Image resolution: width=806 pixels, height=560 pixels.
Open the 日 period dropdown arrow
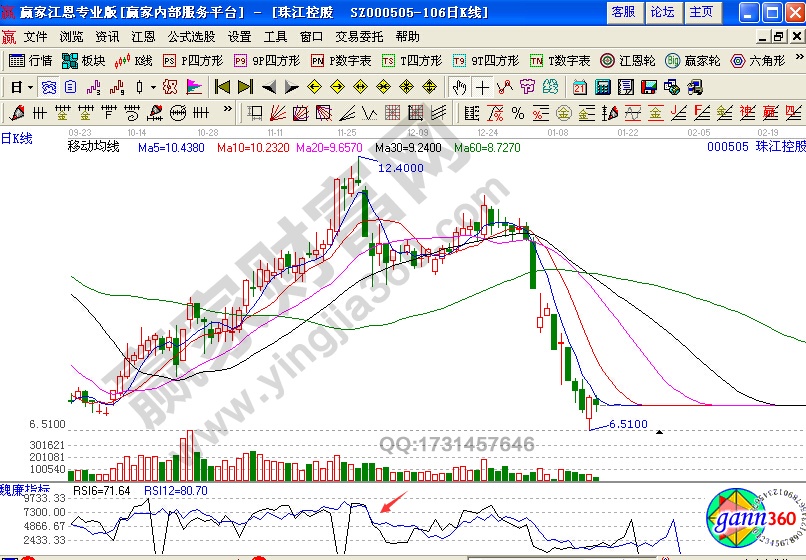click(x=30, y=87)
